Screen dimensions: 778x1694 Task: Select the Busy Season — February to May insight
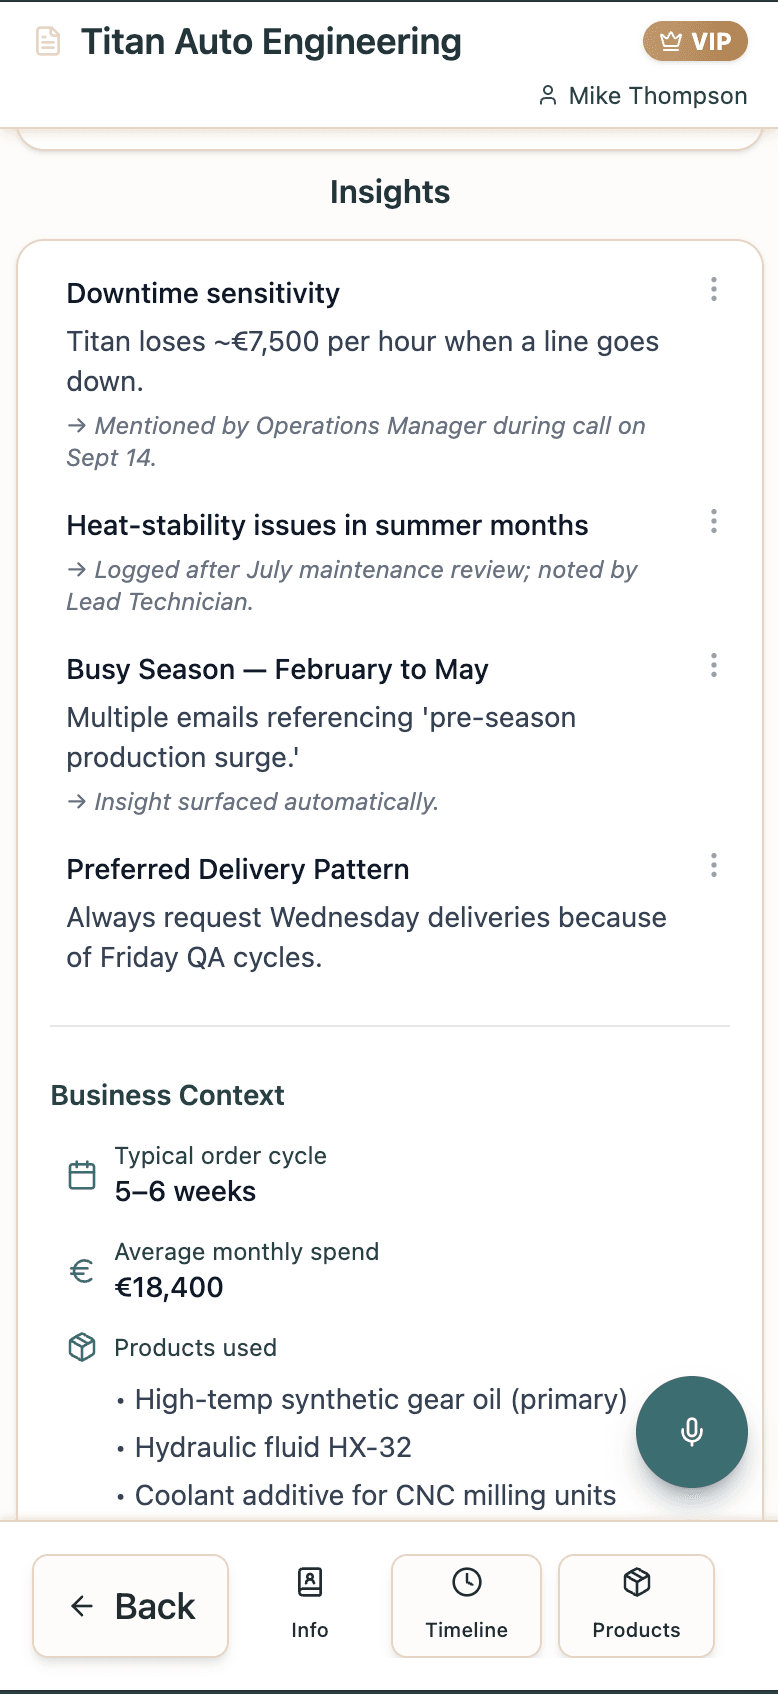[277, 669]
